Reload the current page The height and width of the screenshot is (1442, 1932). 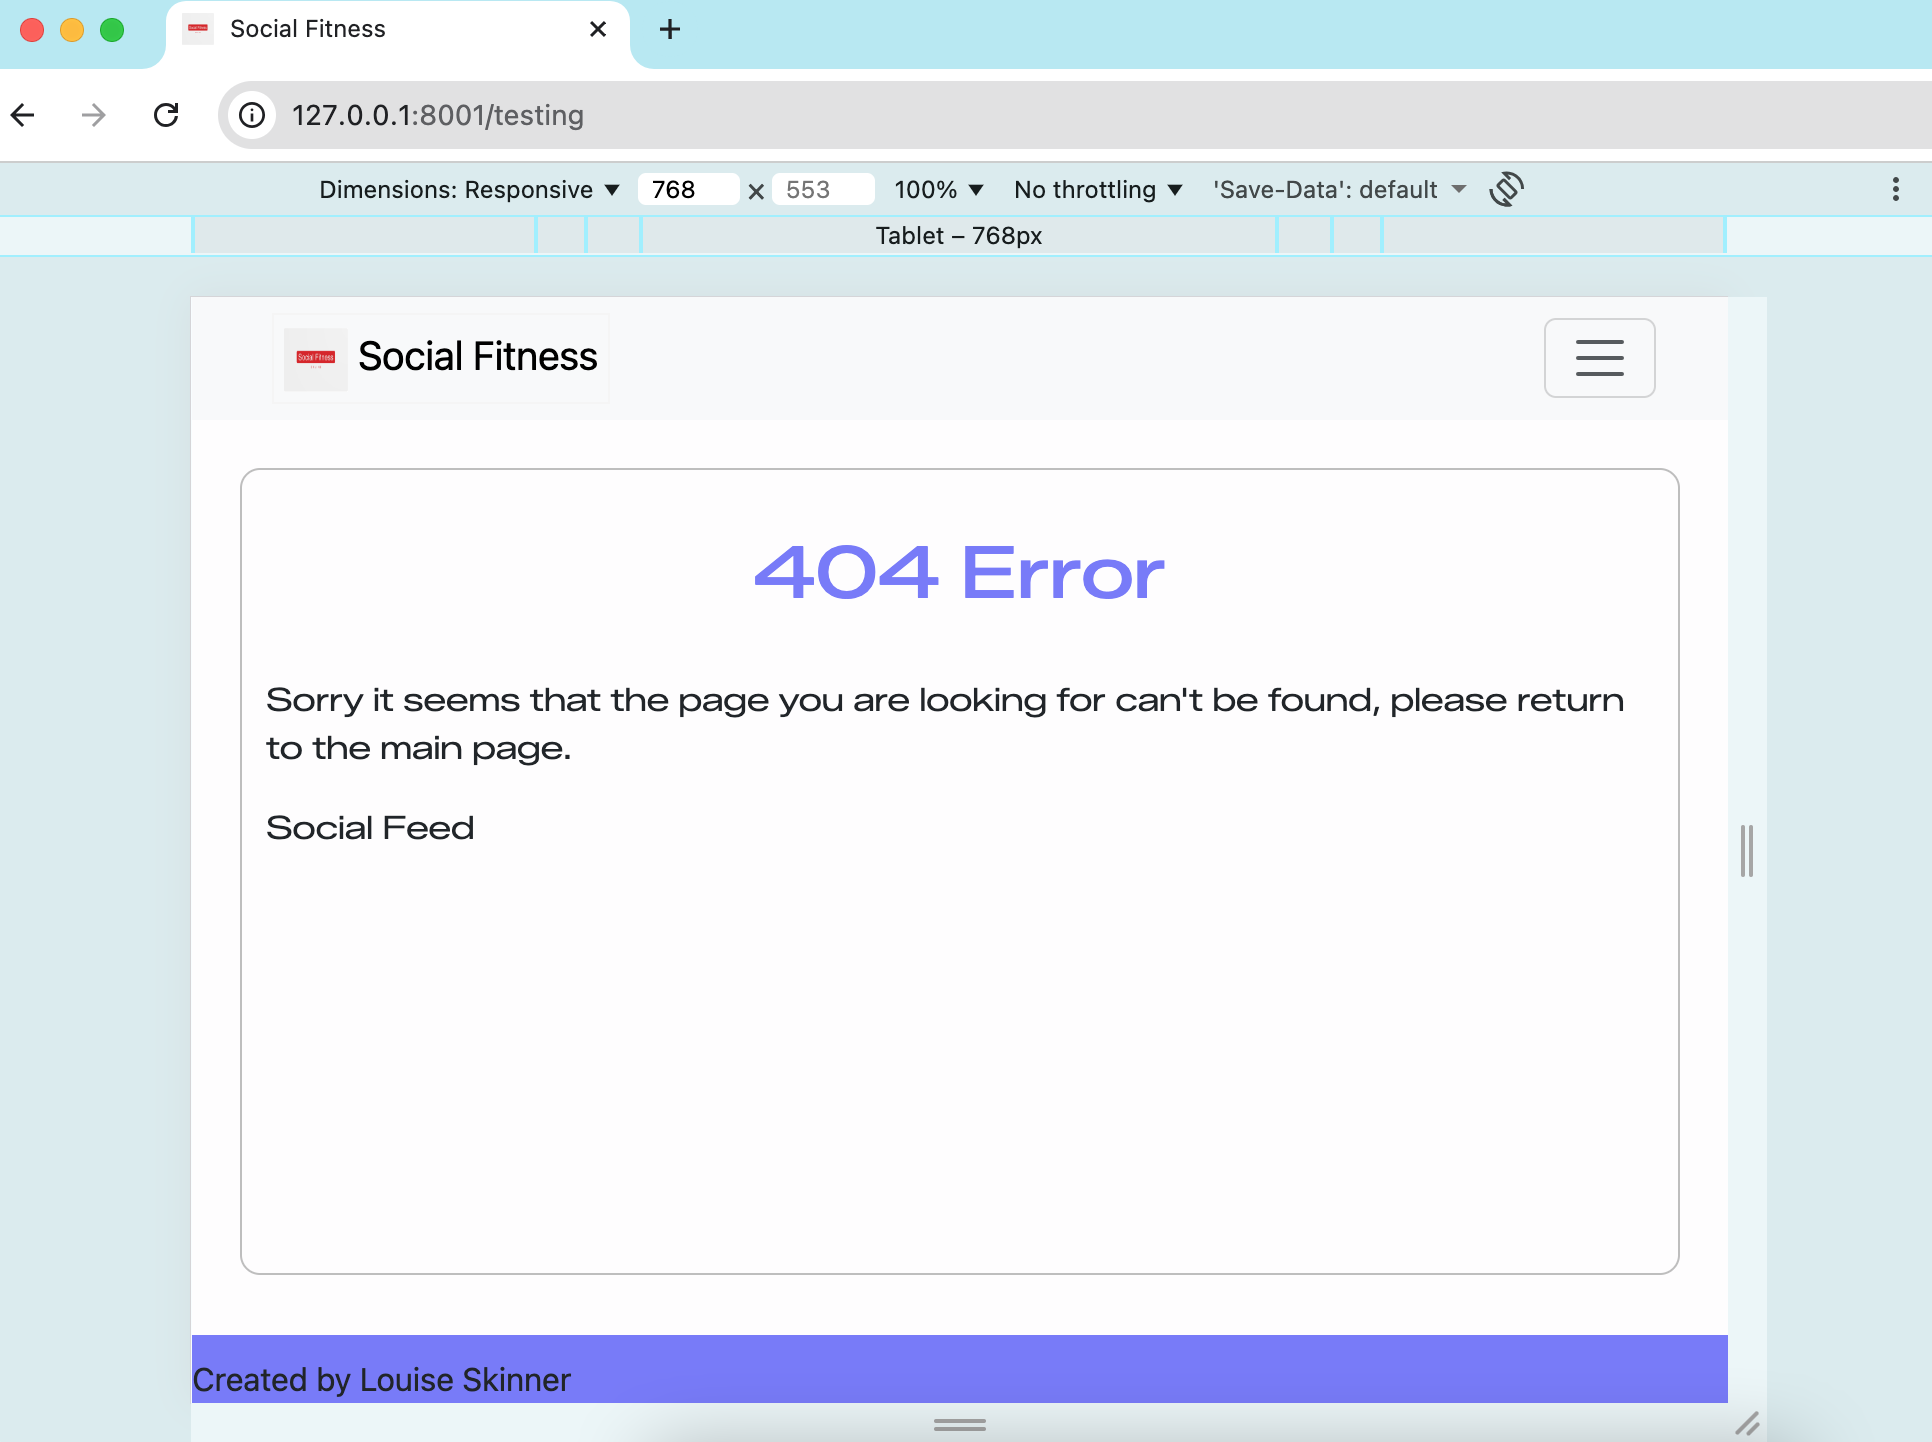pyautogui.click(x=166, y=115)
